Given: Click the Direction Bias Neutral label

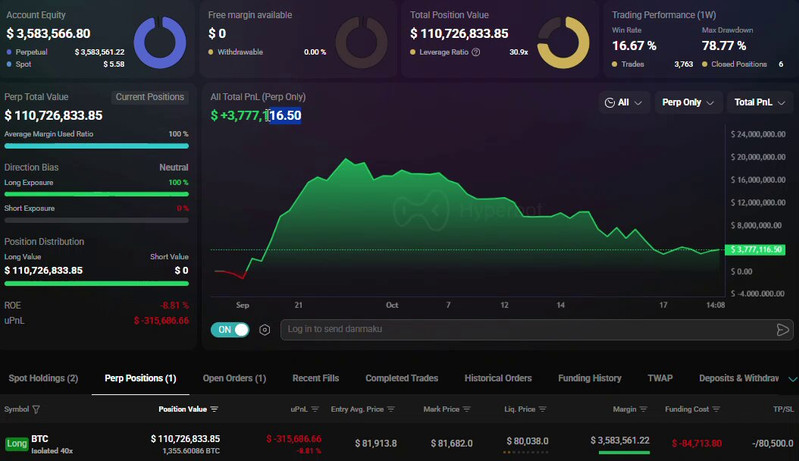Looking at the screenshot, I should tap(174, 168).
